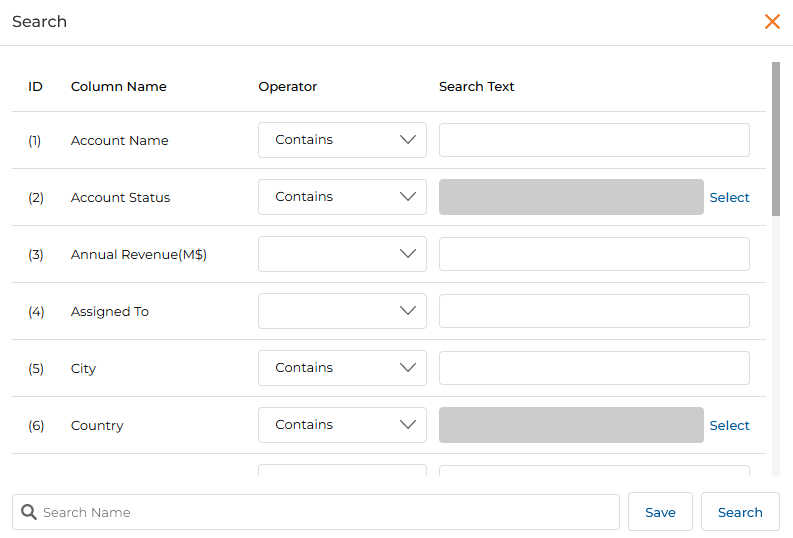Click the Account Status row label

(120, 198)
